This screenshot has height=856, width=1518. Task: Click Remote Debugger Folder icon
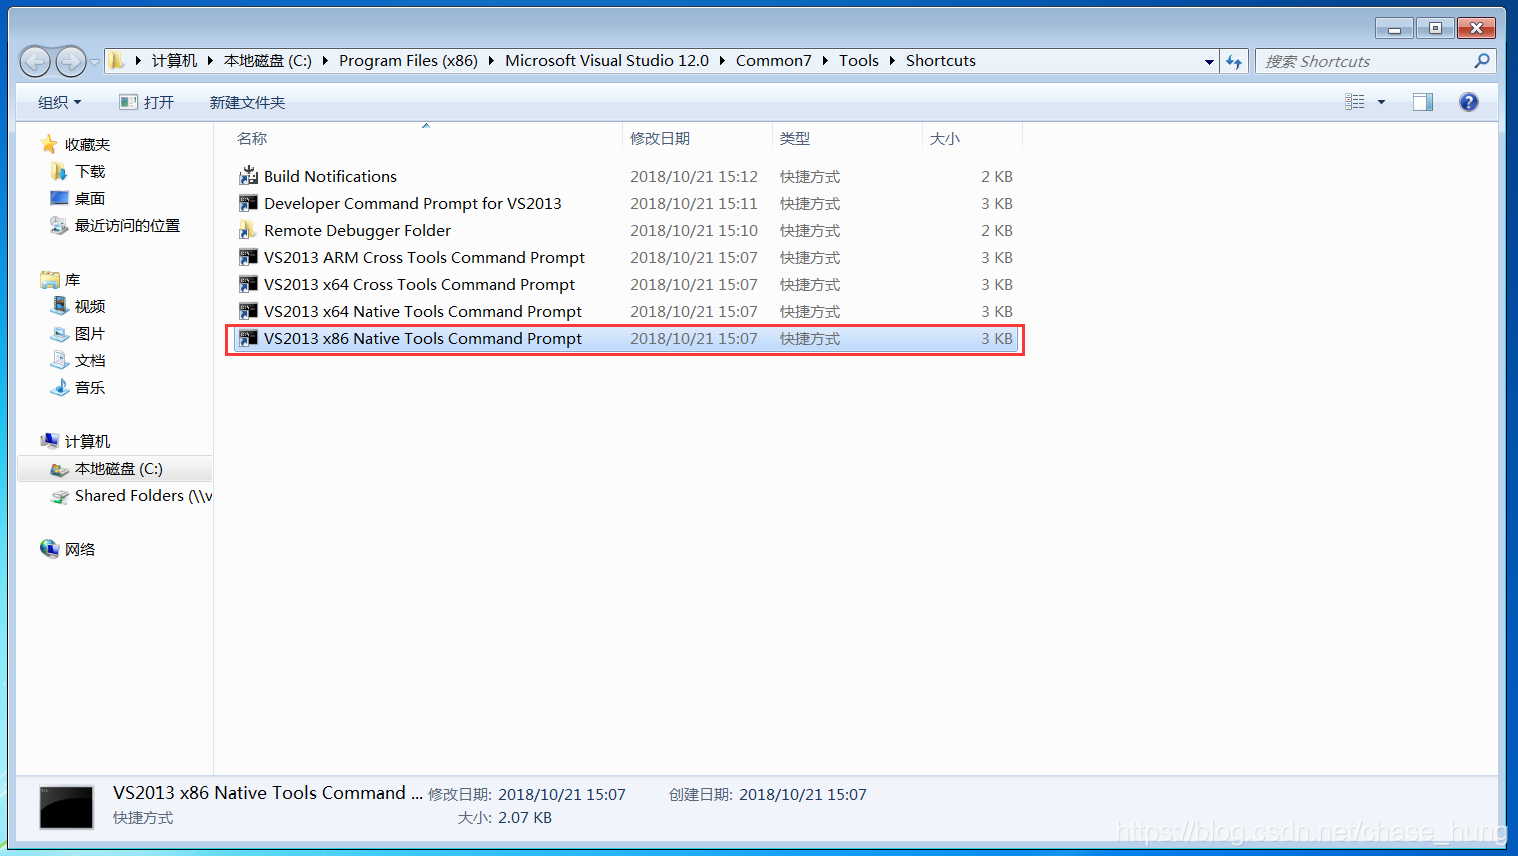(248, 230)
